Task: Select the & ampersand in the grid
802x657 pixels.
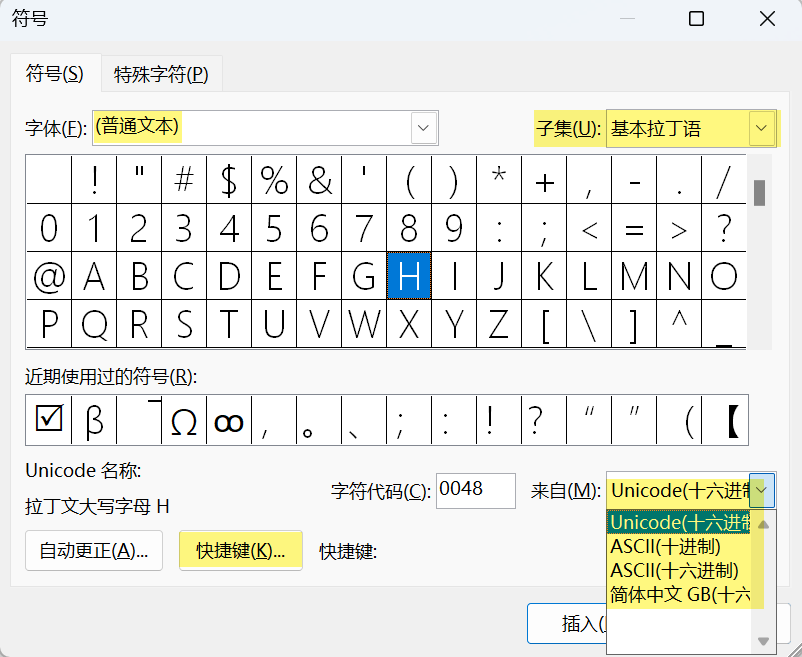Action: (x=319, y=179)
